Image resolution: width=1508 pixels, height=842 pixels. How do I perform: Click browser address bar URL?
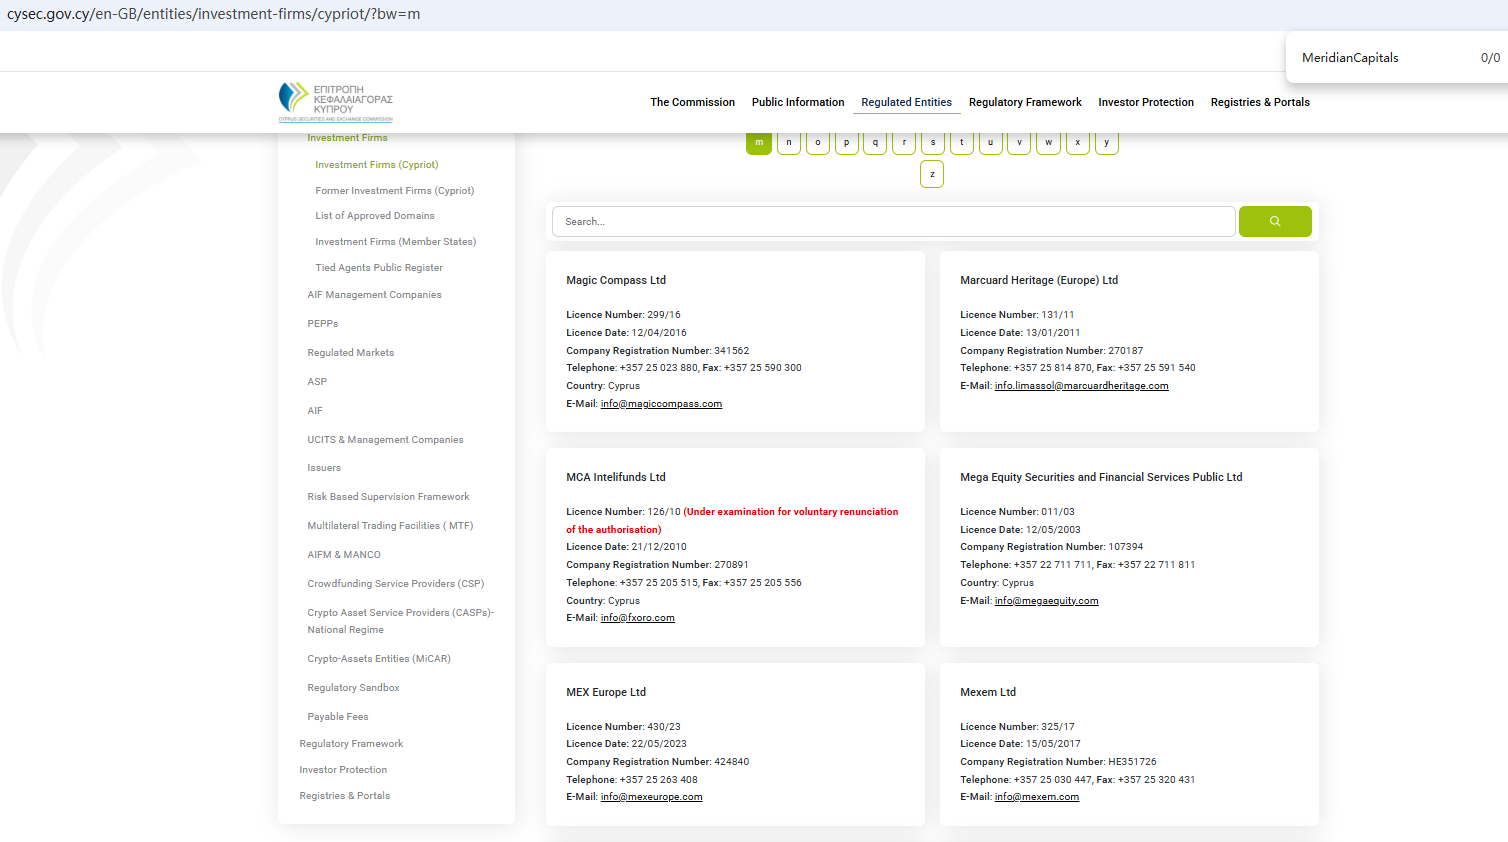(213, 14)
